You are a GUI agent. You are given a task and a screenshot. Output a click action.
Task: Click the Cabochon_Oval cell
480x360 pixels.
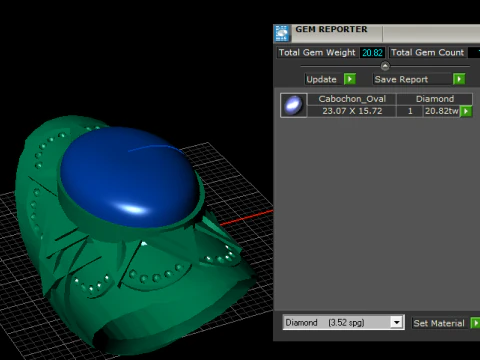click(352, 99)
